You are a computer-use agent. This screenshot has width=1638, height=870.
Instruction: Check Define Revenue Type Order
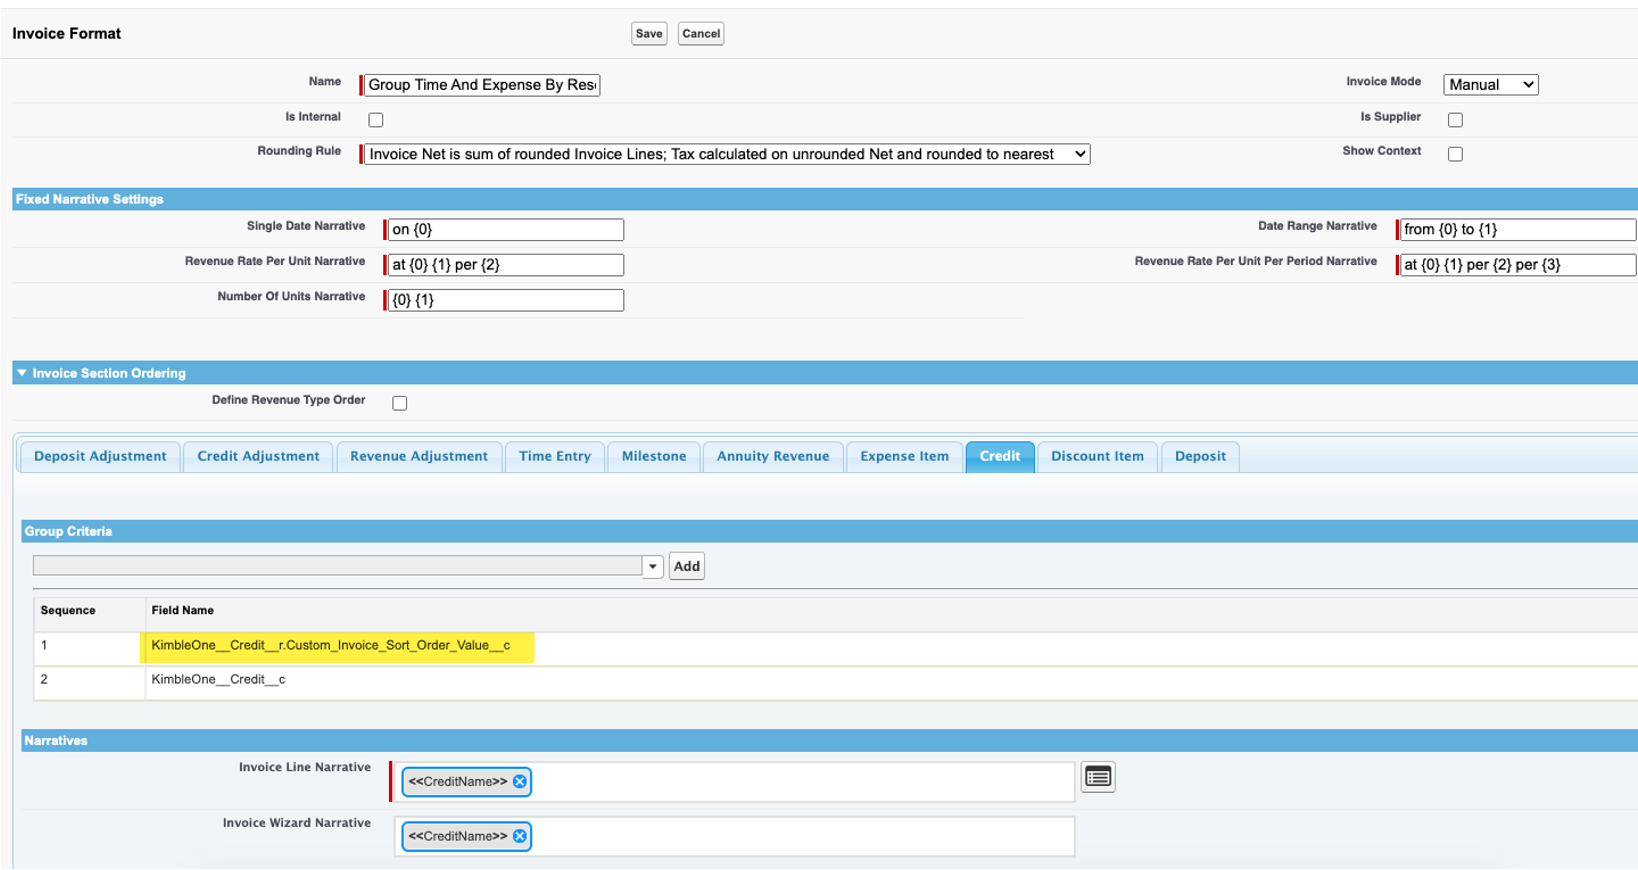[400, 403]
